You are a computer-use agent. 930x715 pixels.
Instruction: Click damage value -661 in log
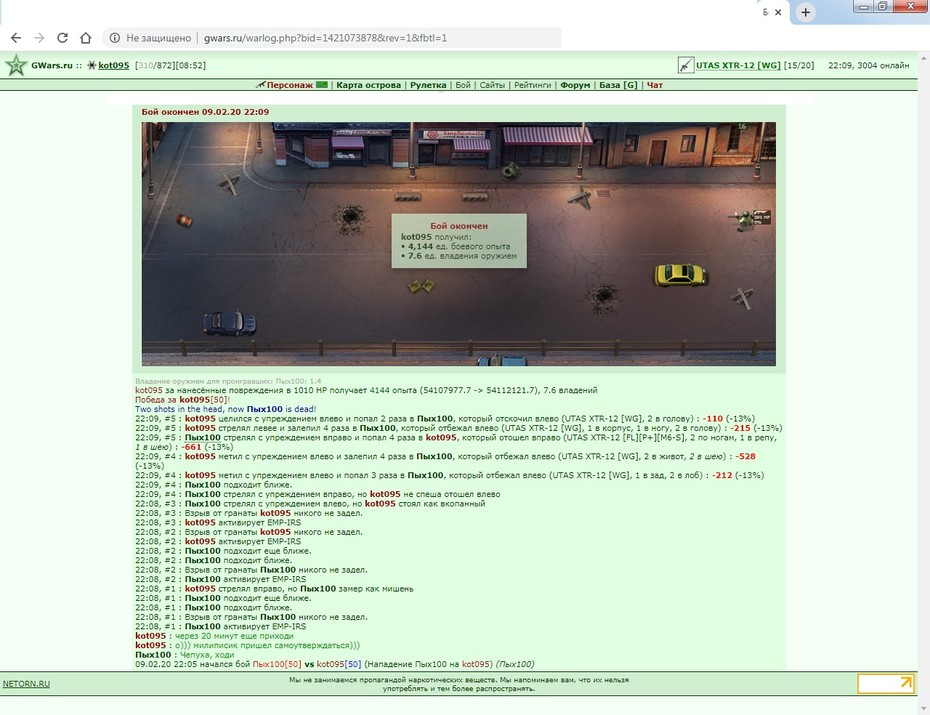[191, 447]
